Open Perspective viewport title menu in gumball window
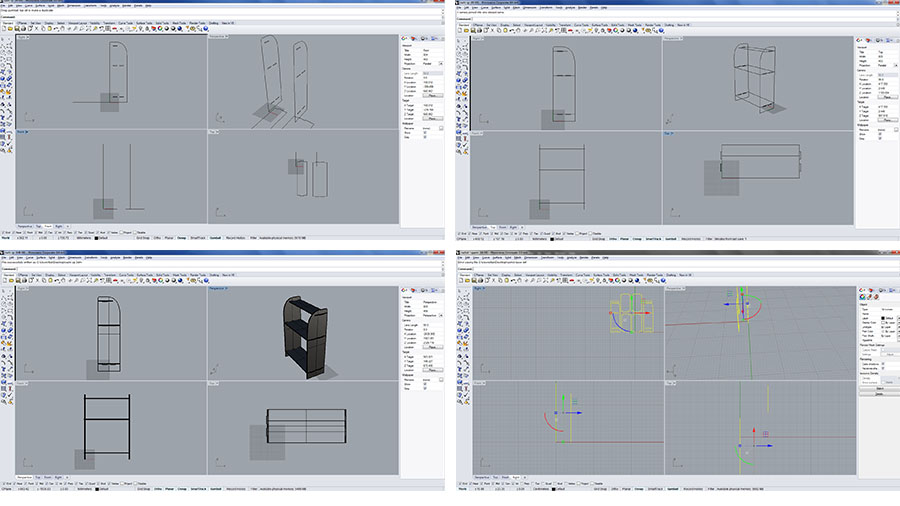This screenshot has height=506, width=900. (x=674, y=288)
